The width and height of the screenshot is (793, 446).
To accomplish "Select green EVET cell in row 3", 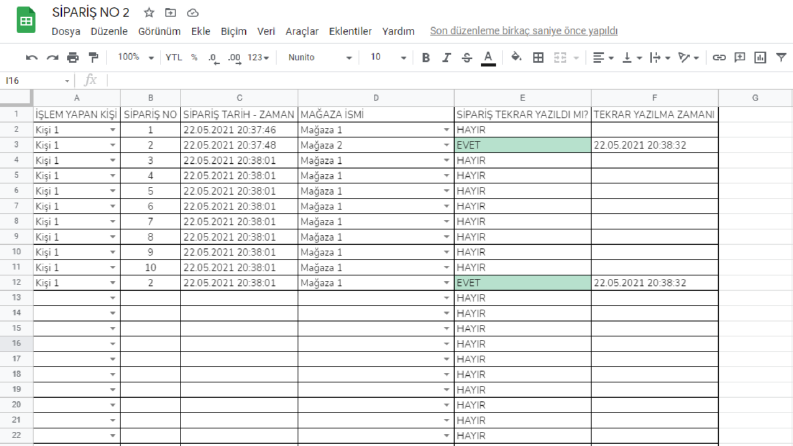I will [522, 145].
